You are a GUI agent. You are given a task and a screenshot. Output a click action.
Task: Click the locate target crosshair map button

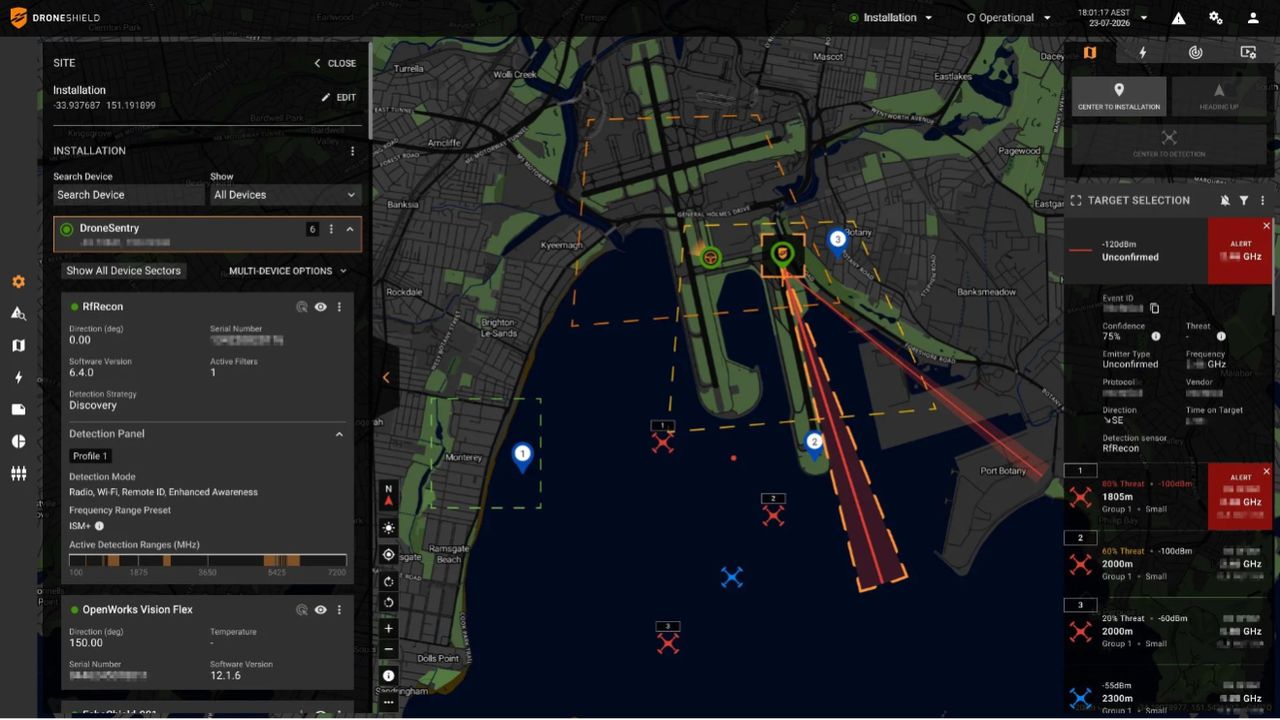(389, 554)
